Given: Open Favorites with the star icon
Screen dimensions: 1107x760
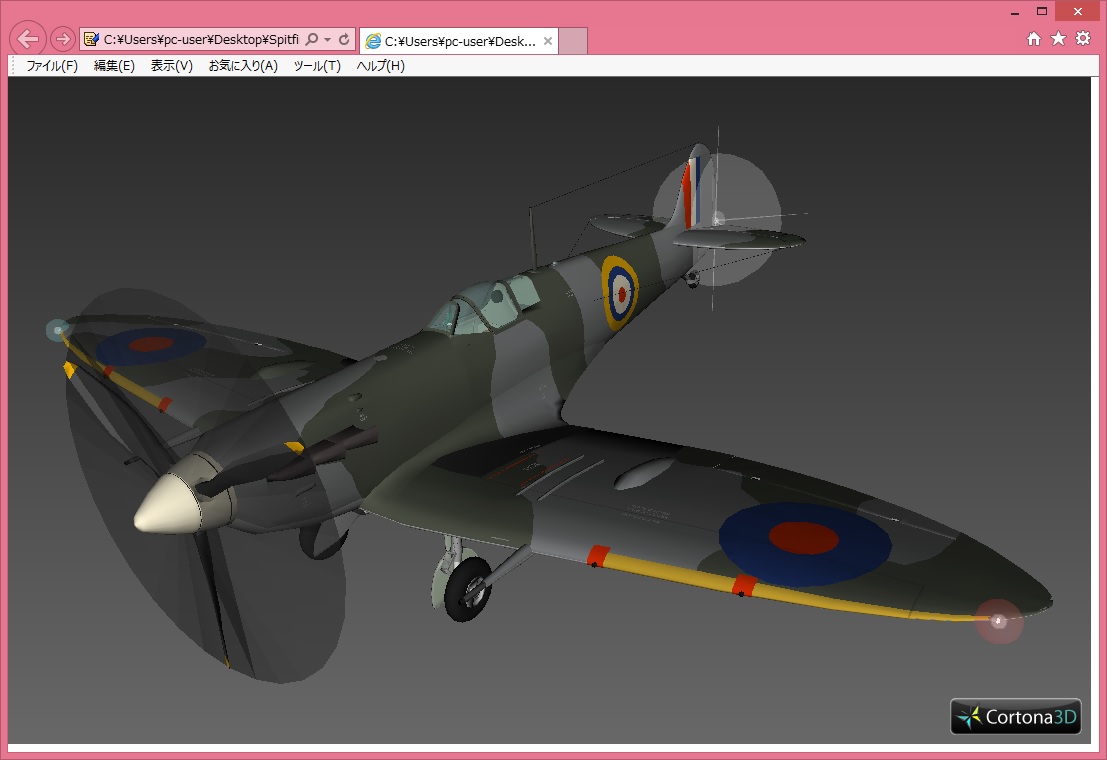Looking at the screenshot, I should [x=1058, y=39].
